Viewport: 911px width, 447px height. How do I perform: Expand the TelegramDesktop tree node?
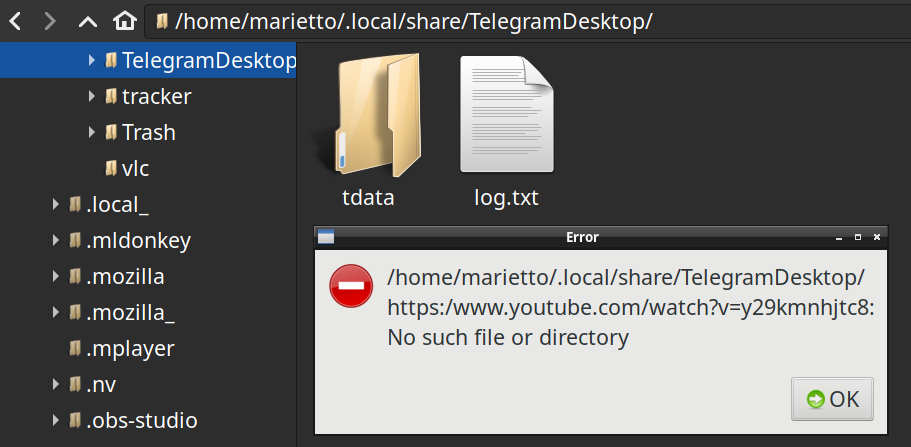[x=92, y=60]
